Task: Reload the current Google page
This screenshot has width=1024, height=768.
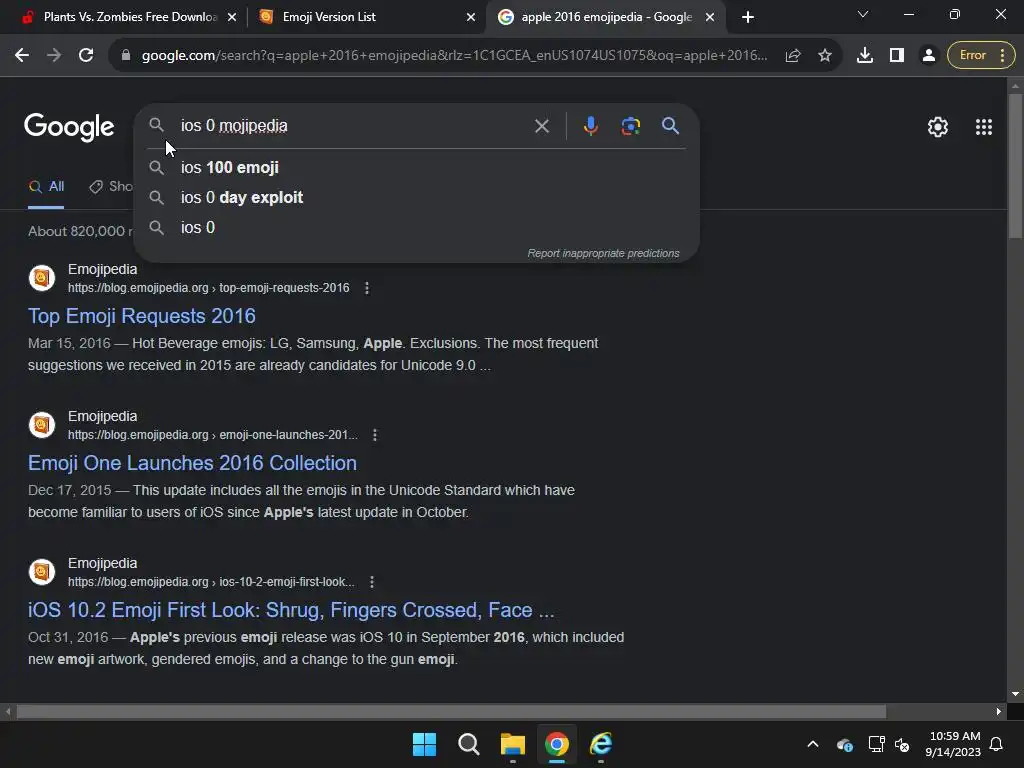Action: pos(86,56)
